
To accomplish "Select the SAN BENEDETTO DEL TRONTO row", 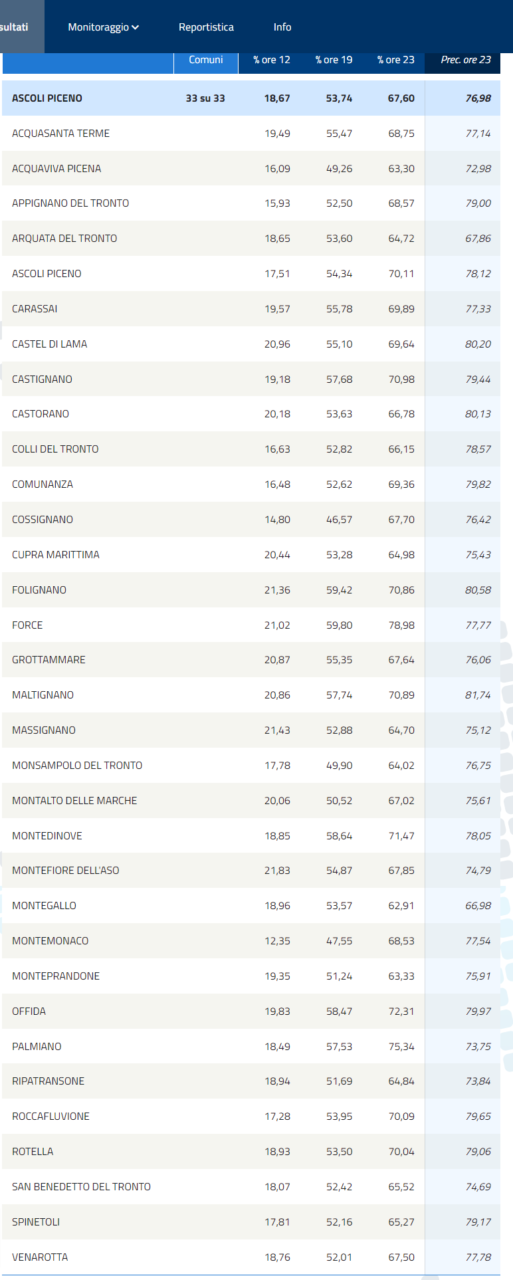I will coord(251,1186).
